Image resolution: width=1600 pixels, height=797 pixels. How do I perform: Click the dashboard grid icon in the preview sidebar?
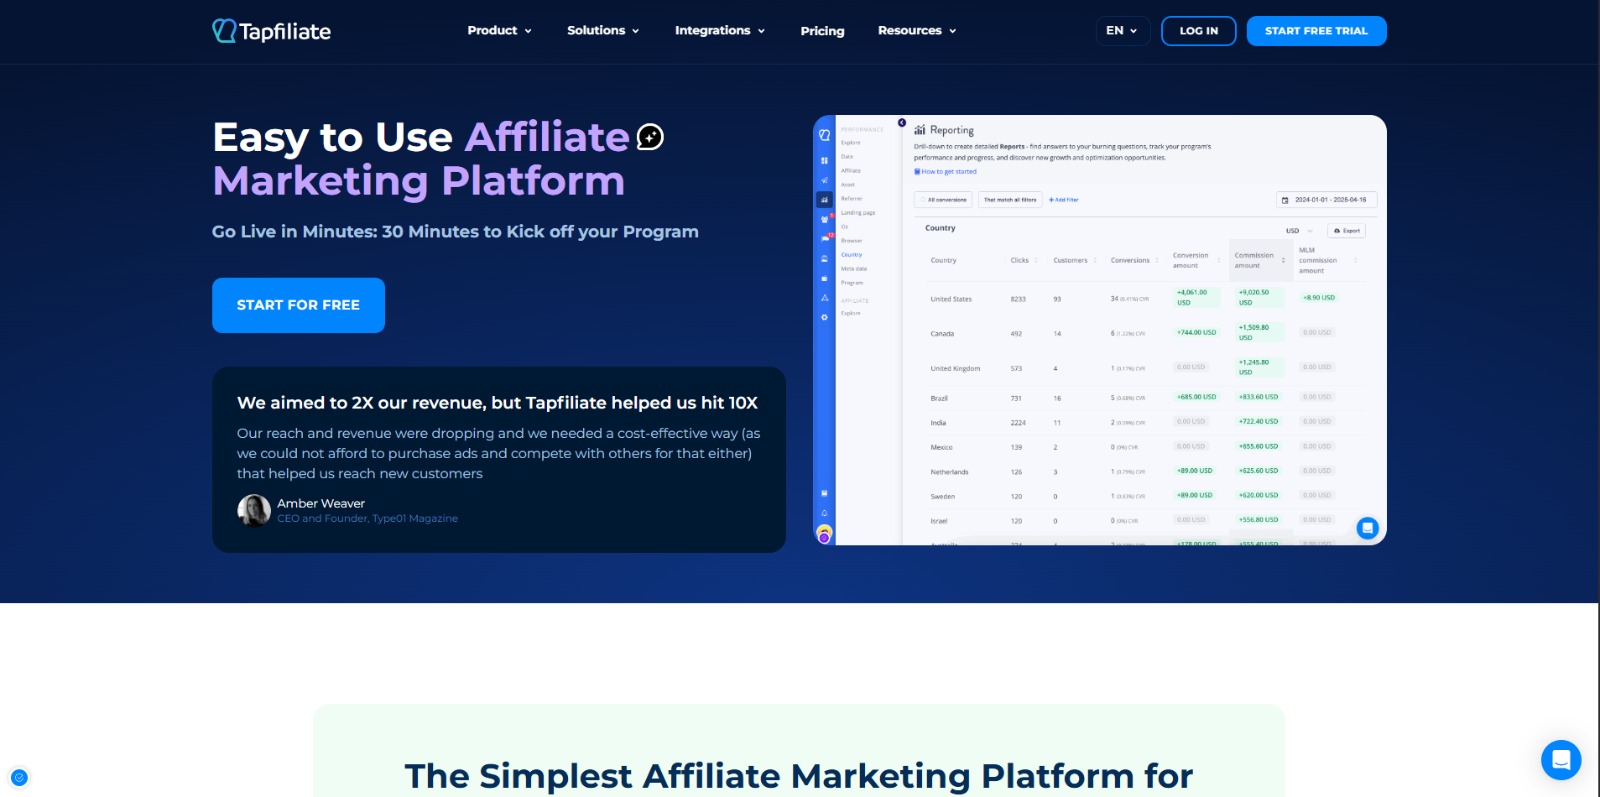tap(824, 160)
